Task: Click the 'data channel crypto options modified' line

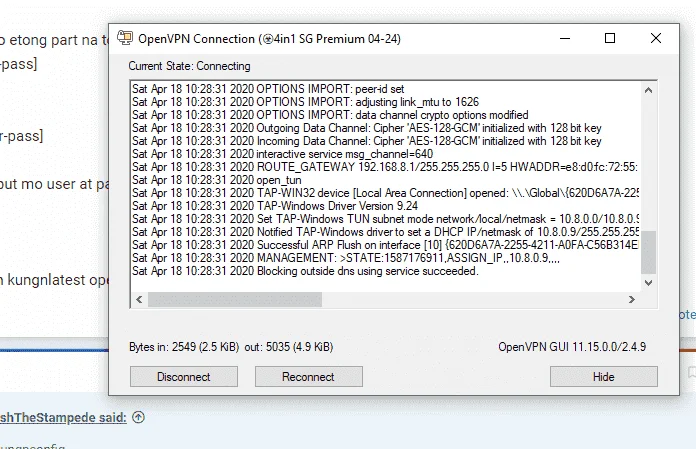Action: click(330, 115)
